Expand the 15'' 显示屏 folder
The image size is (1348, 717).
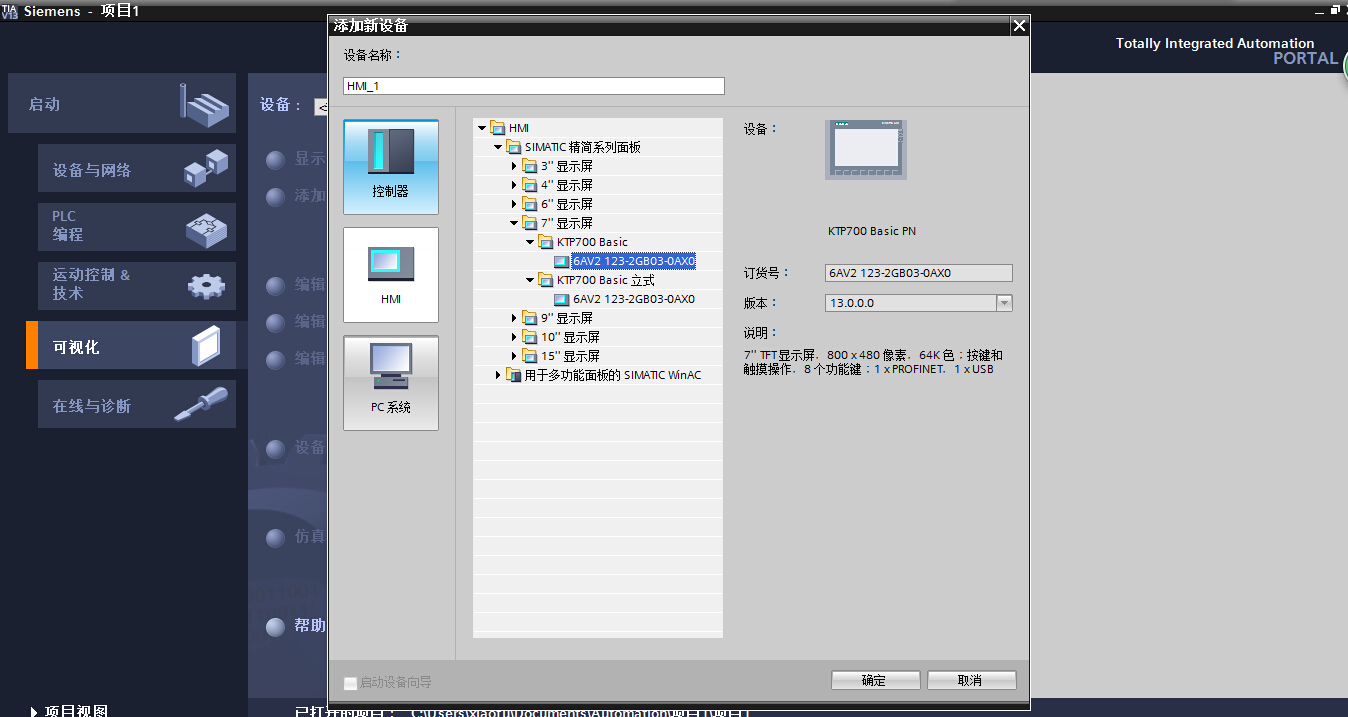[x=514, y=356]
